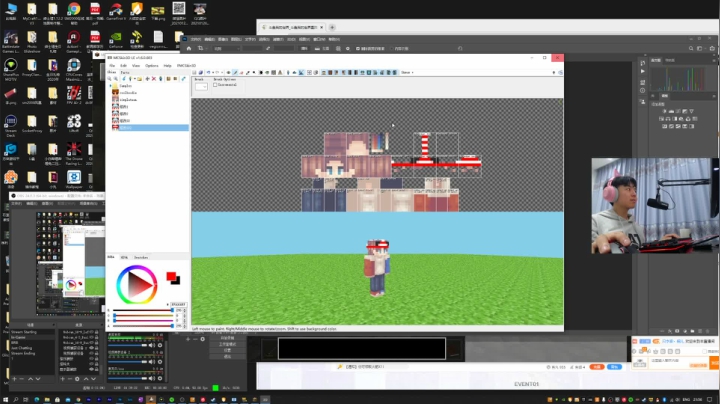Click the Redo arrow in MCSkin3D toolbar
The image size is (720, 404).
217,73
